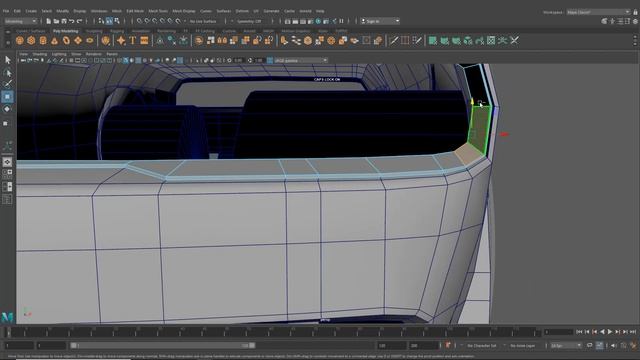The width and height of the screenshot is (640, 360).
Task: Open the Mesh Tools menu
Action: [x=158, y=11]
